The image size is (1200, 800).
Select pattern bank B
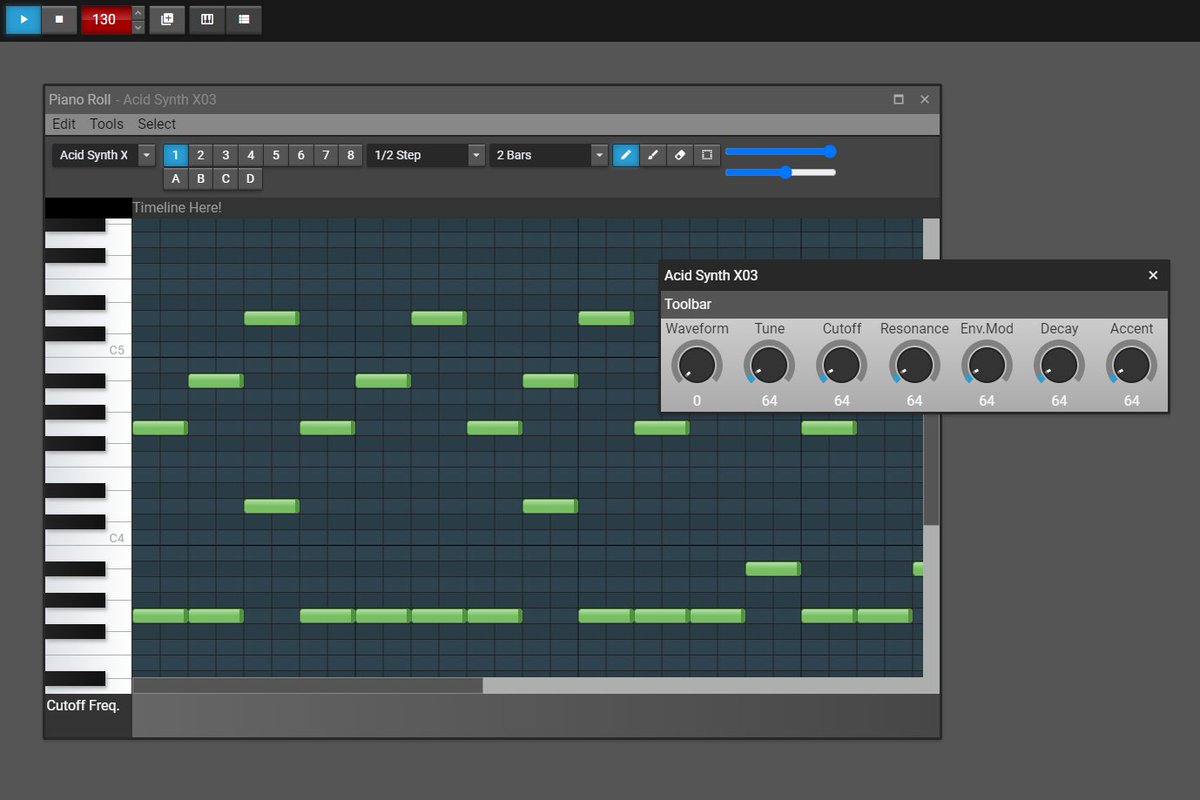pos(200,179)
